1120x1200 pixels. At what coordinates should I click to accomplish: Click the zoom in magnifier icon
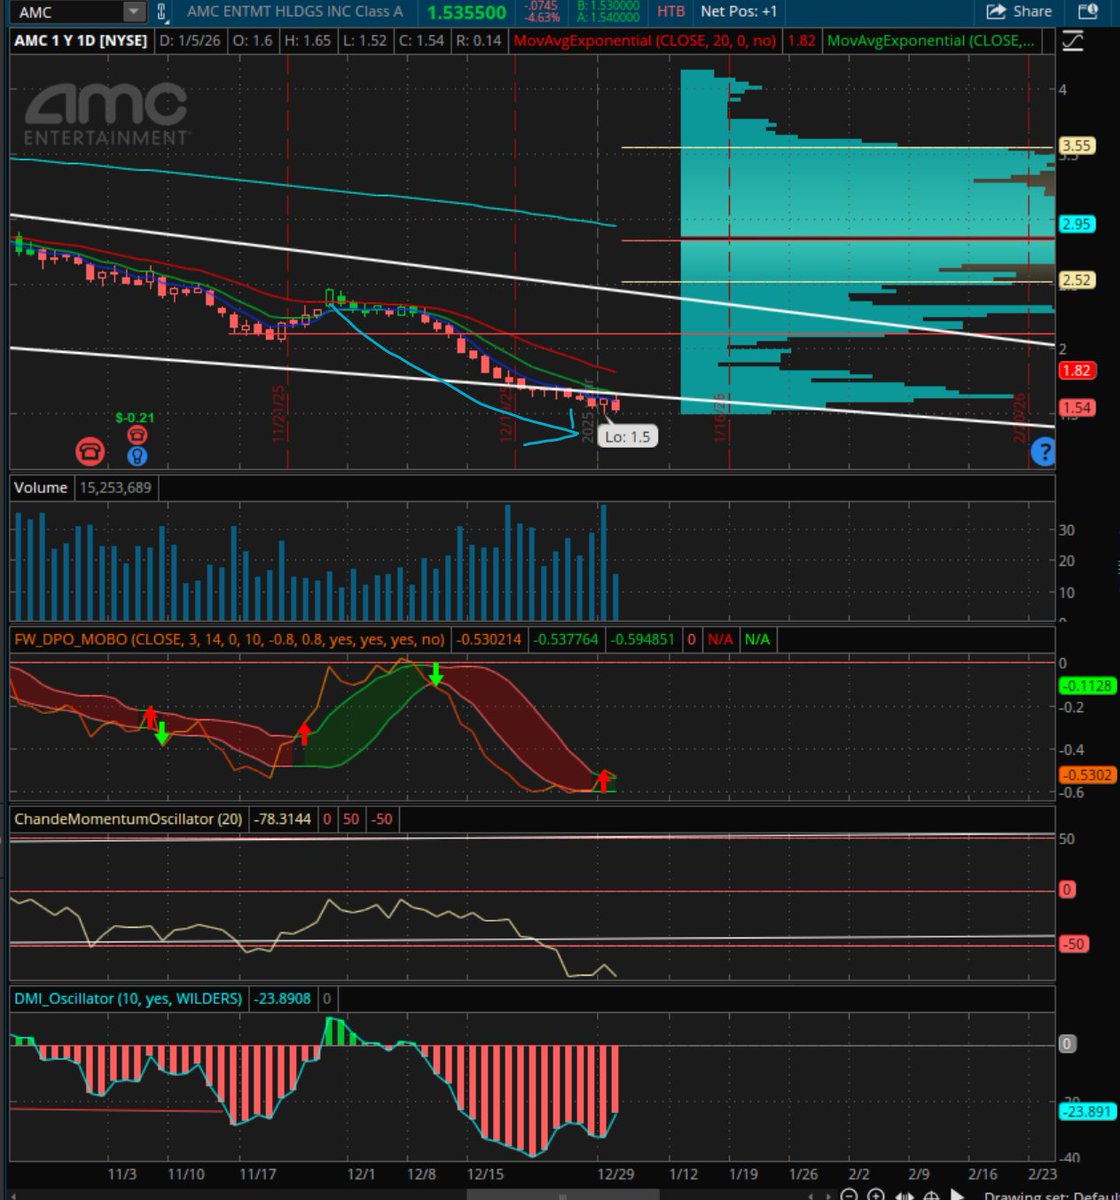(x=876, y=1194)
